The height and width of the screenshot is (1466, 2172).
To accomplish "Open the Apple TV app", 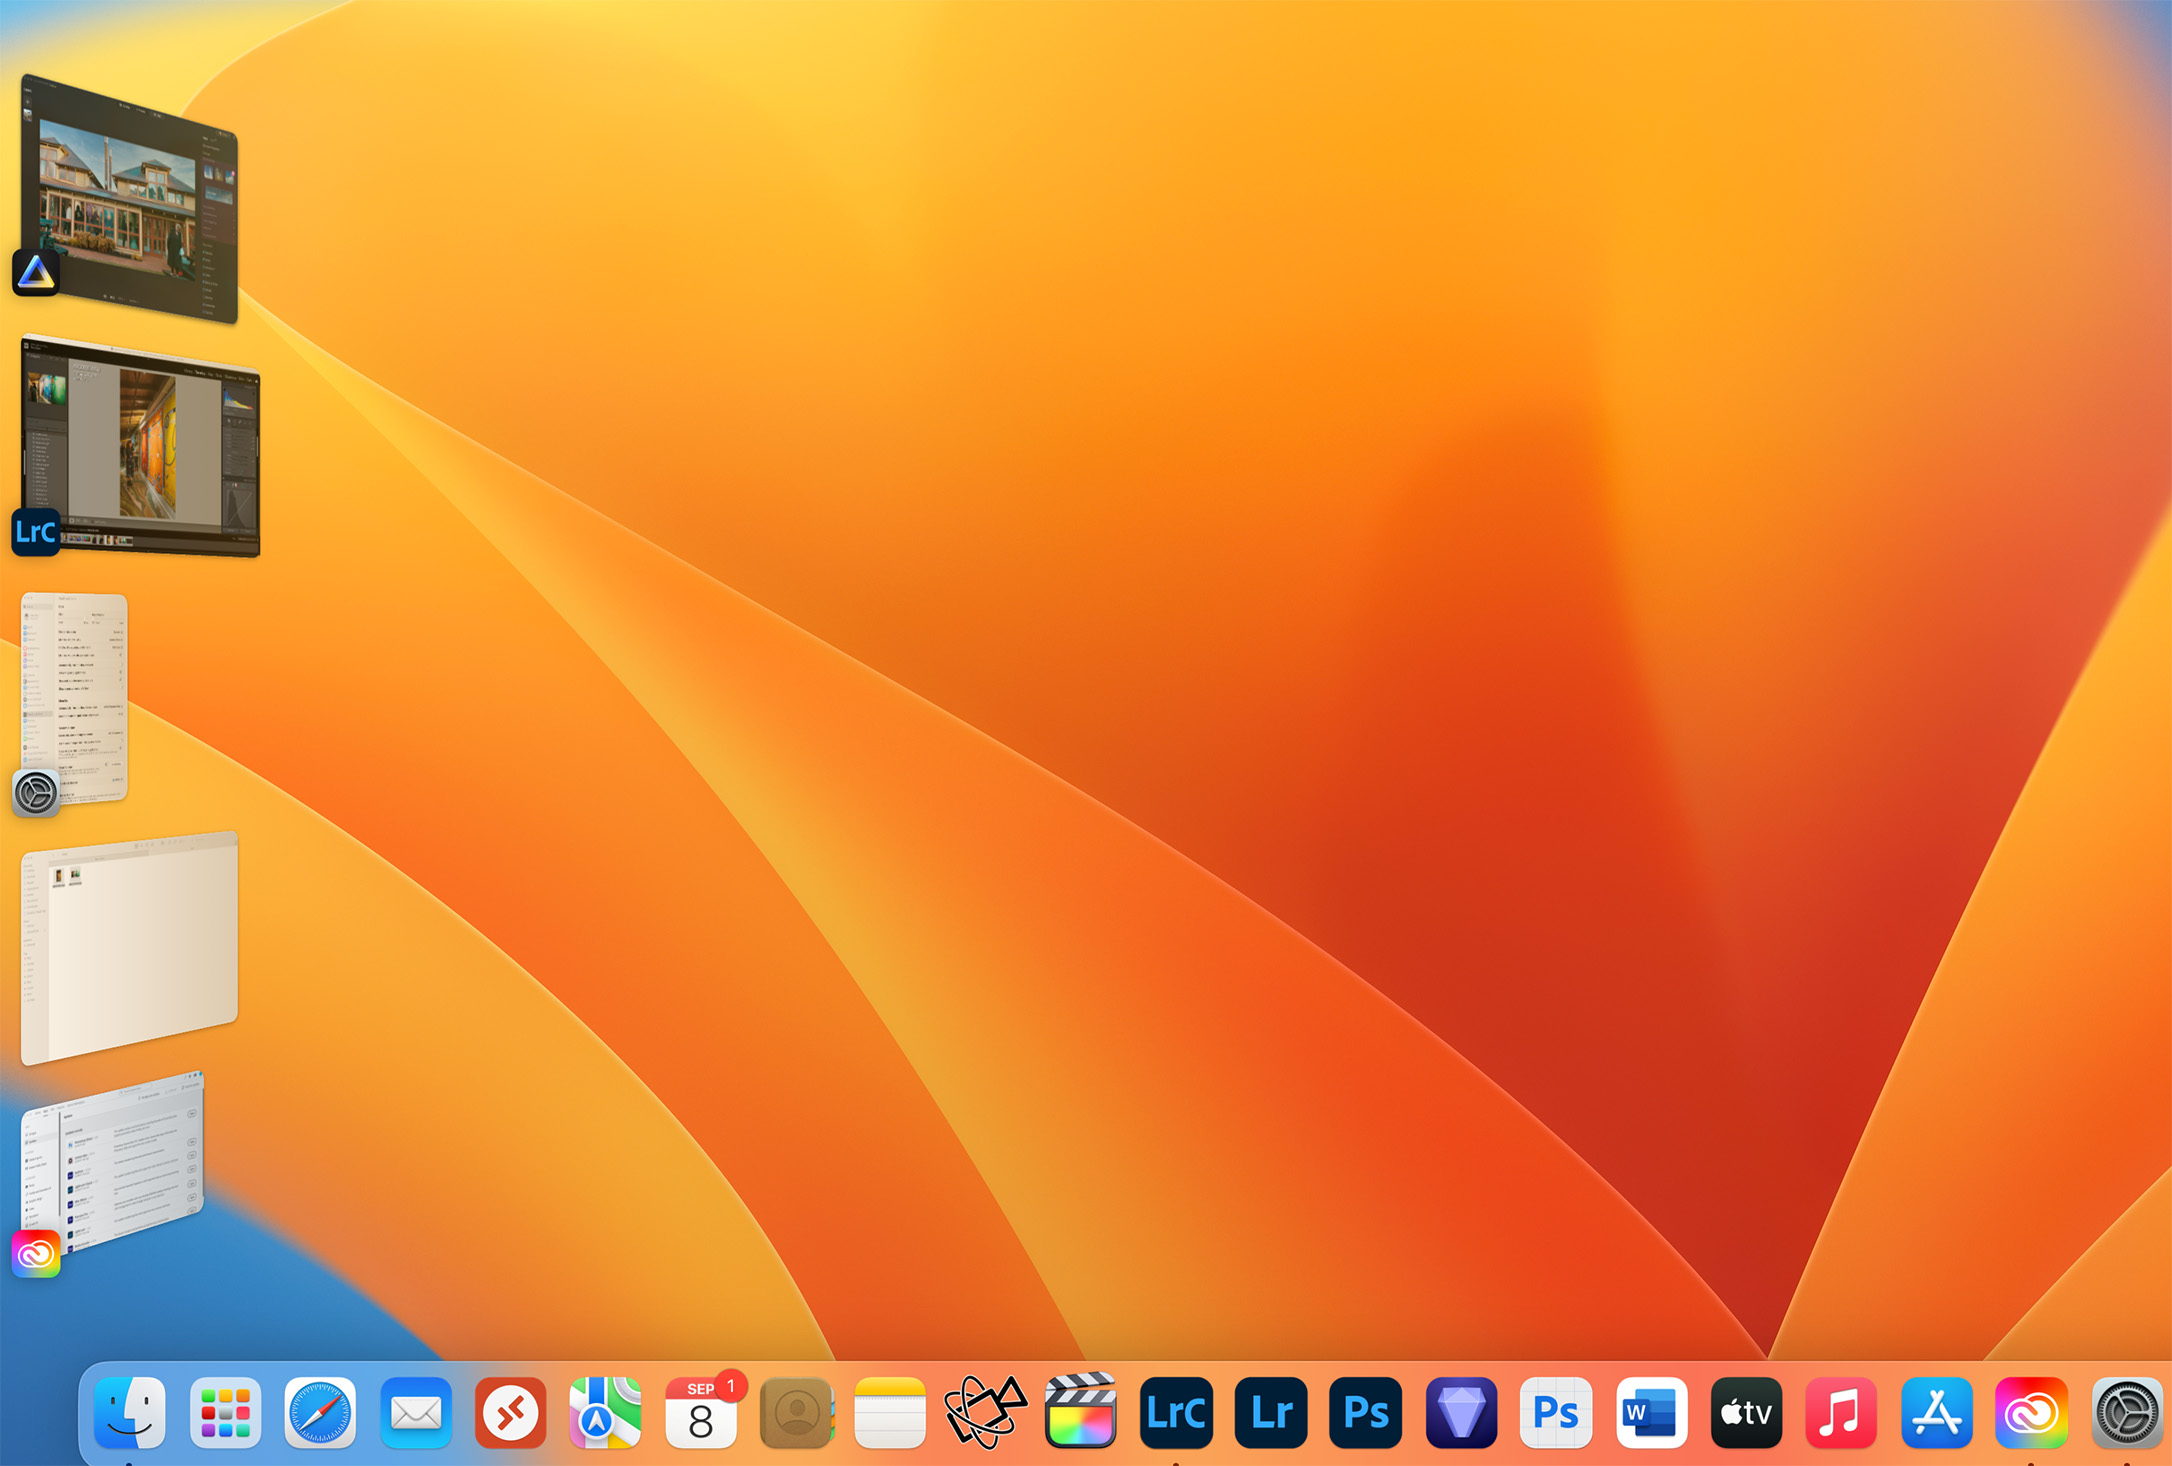I will coord(1746,1412).
